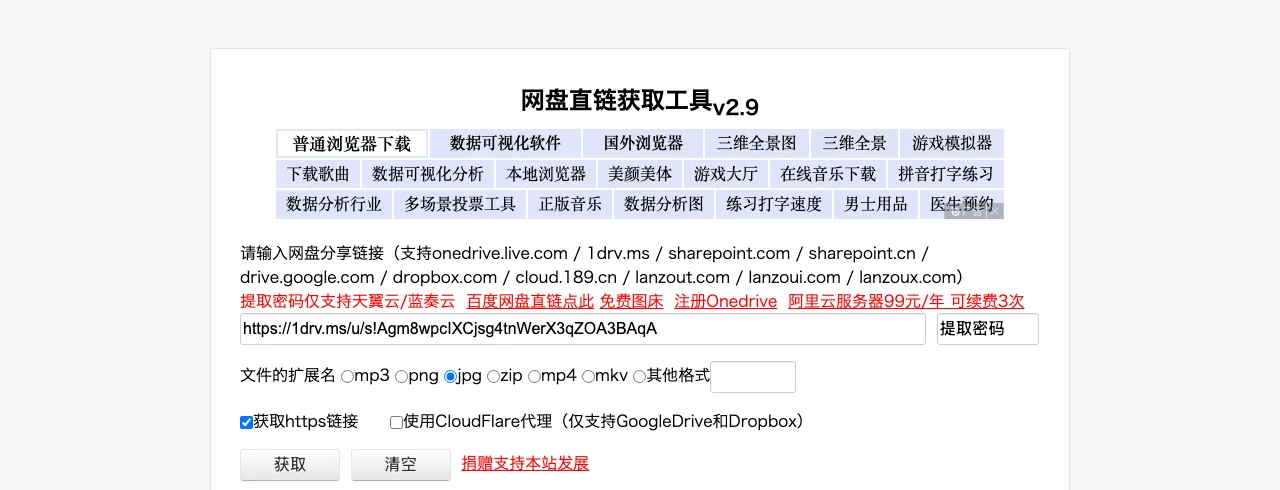The width and height of the screenshot is (1280, 490).
Task: Select the mkv extension radio button
Action: coord(588,377)
